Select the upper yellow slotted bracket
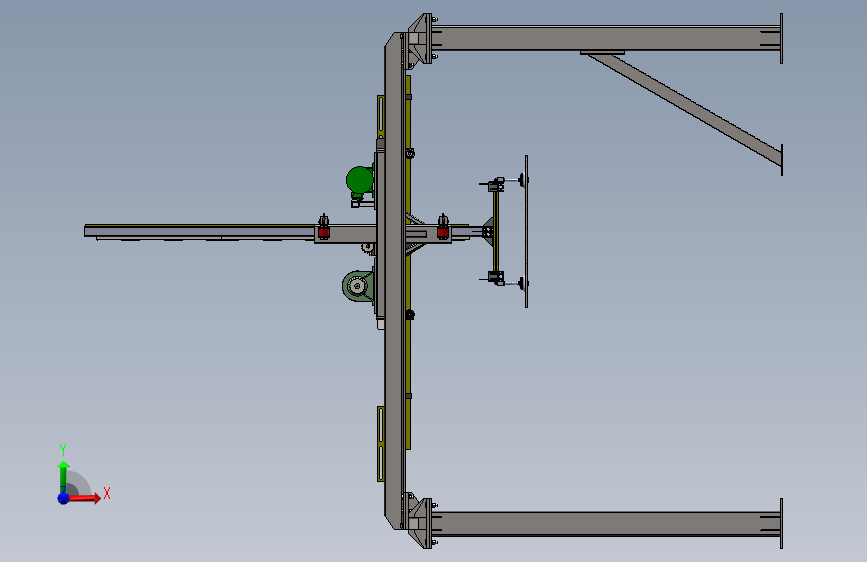 (381, 117)
